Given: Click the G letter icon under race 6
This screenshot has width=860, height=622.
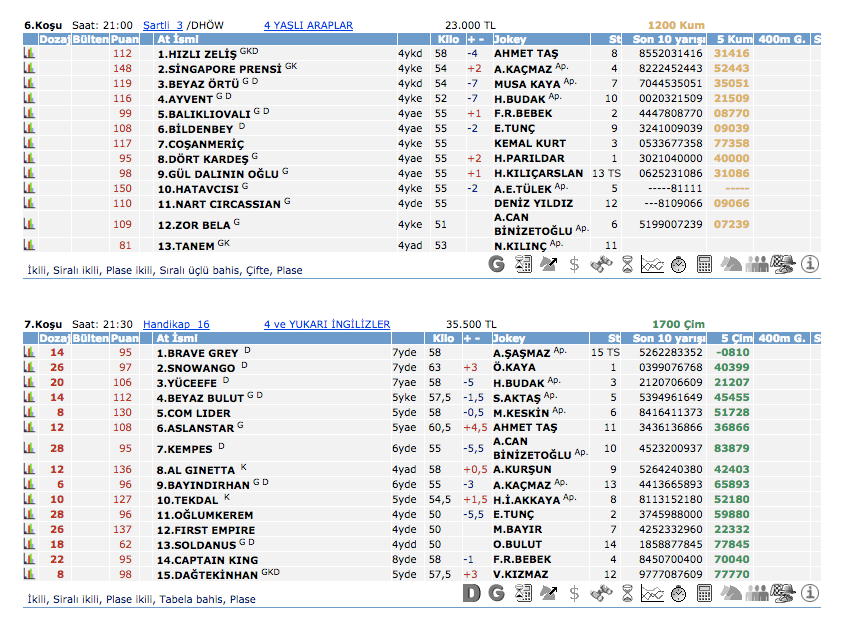Looking at the screenshot, I should pos(497,264).
